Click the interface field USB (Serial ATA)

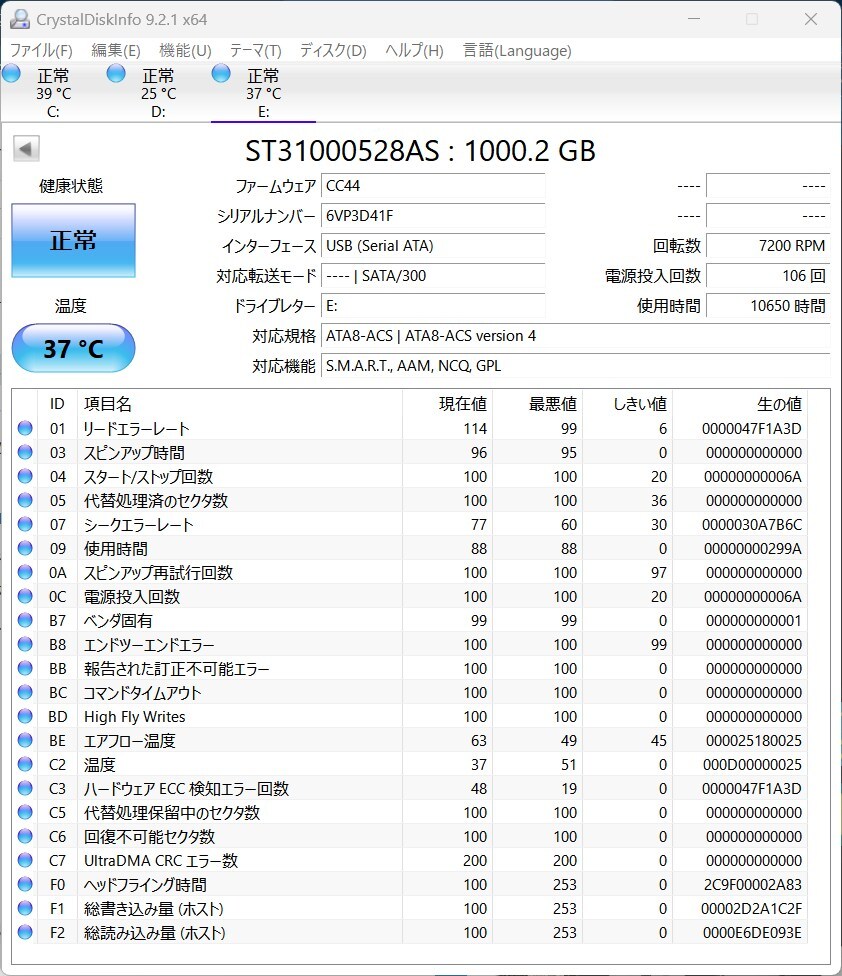[x=433, y=245]
